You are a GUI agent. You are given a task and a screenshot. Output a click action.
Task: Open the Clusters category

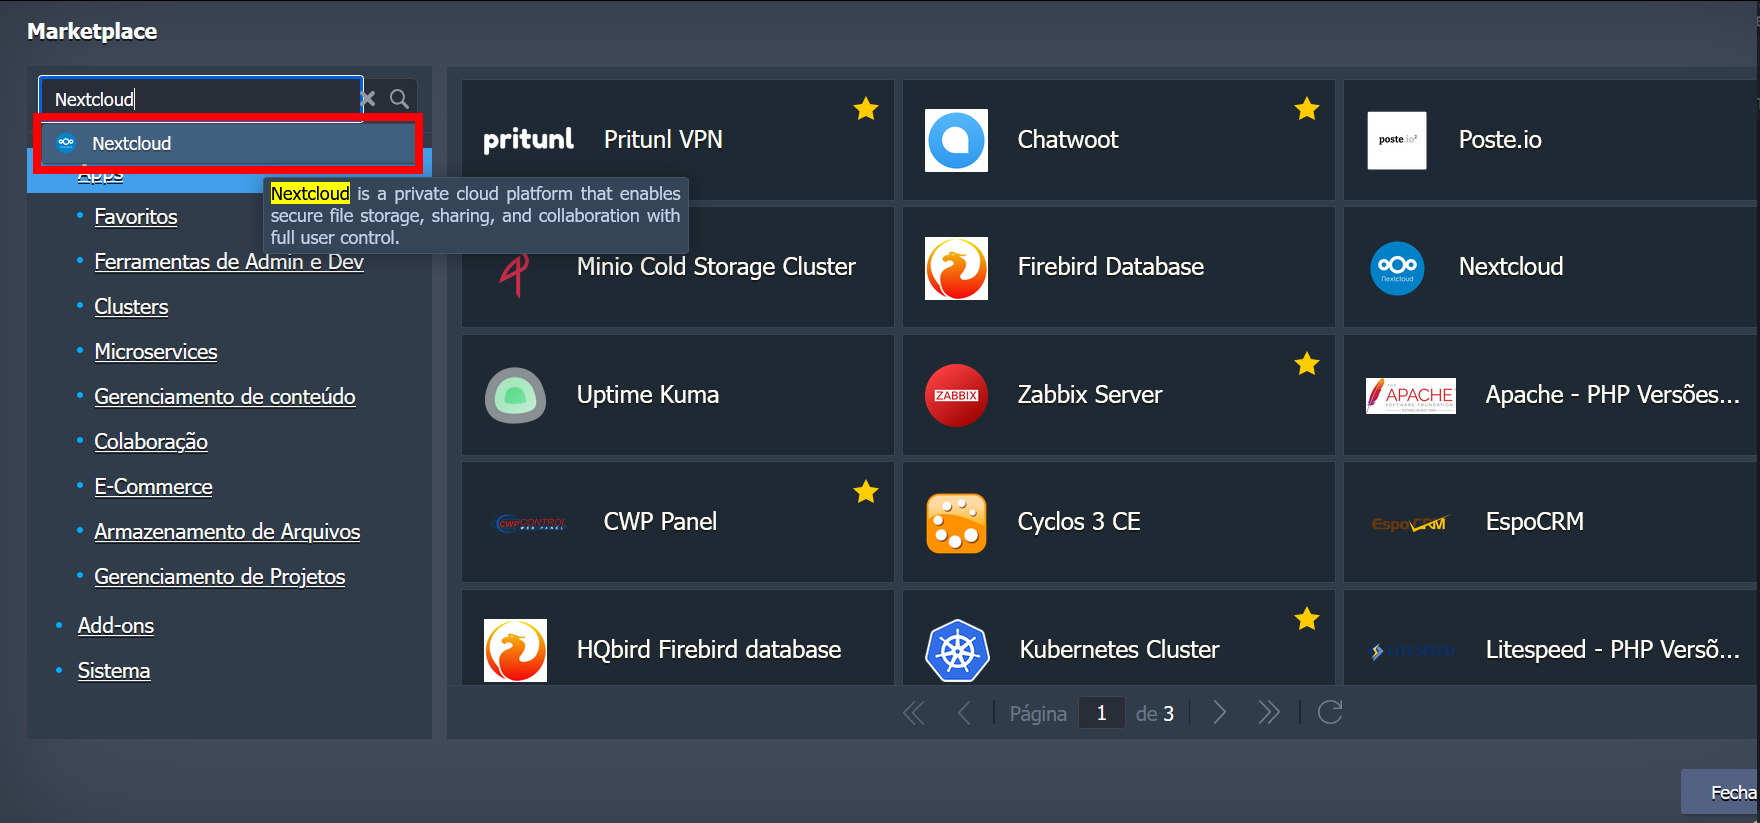[131, 306]
